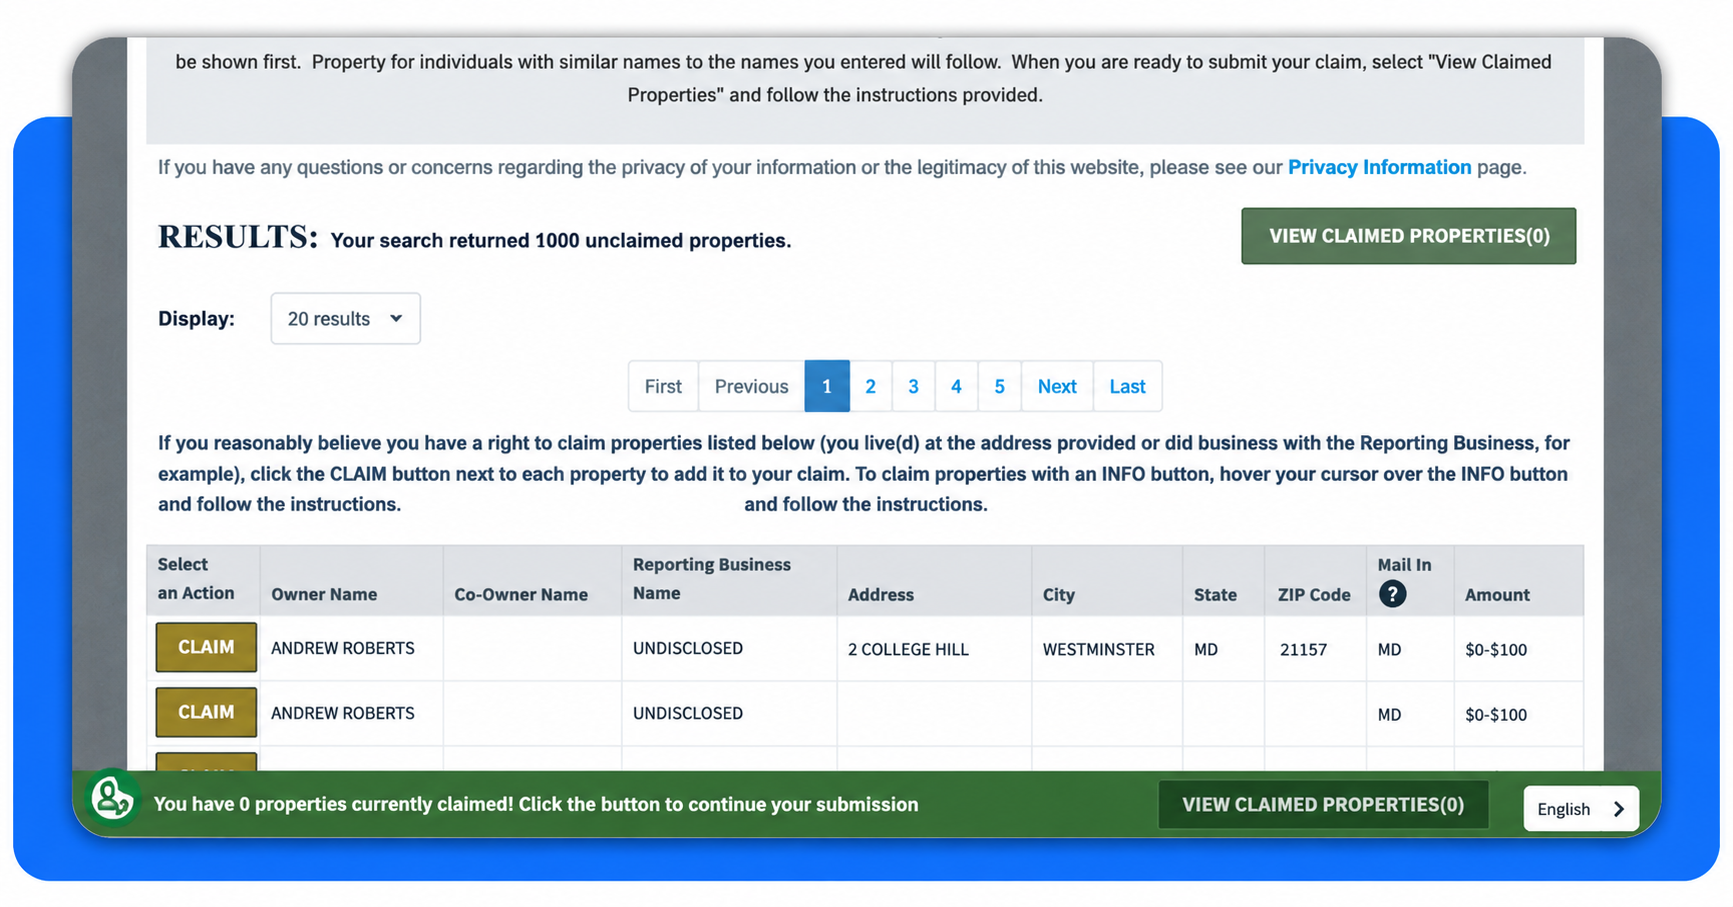Click the cookie preferences icon in green bar
The image size is (1733, 907).
click(112, 799)
